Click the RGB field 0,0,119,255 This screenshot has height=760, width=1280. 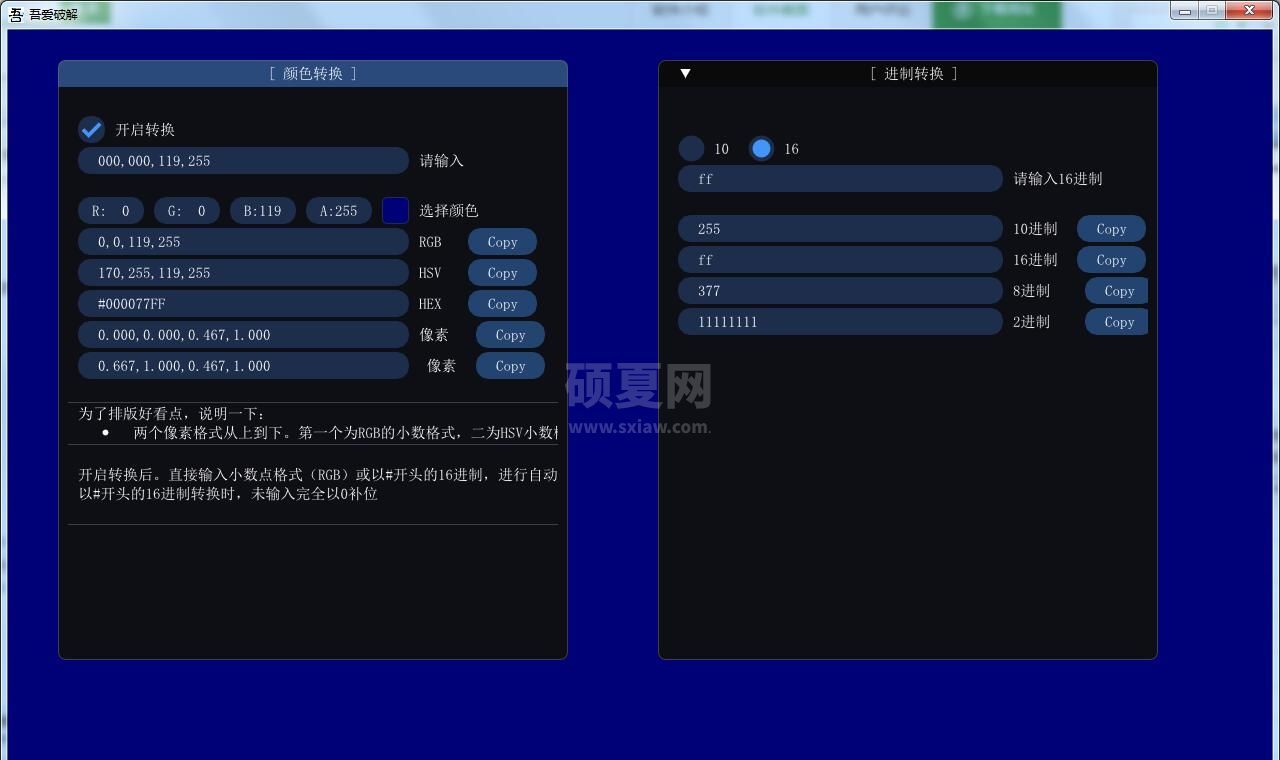[x=243, y=242]
